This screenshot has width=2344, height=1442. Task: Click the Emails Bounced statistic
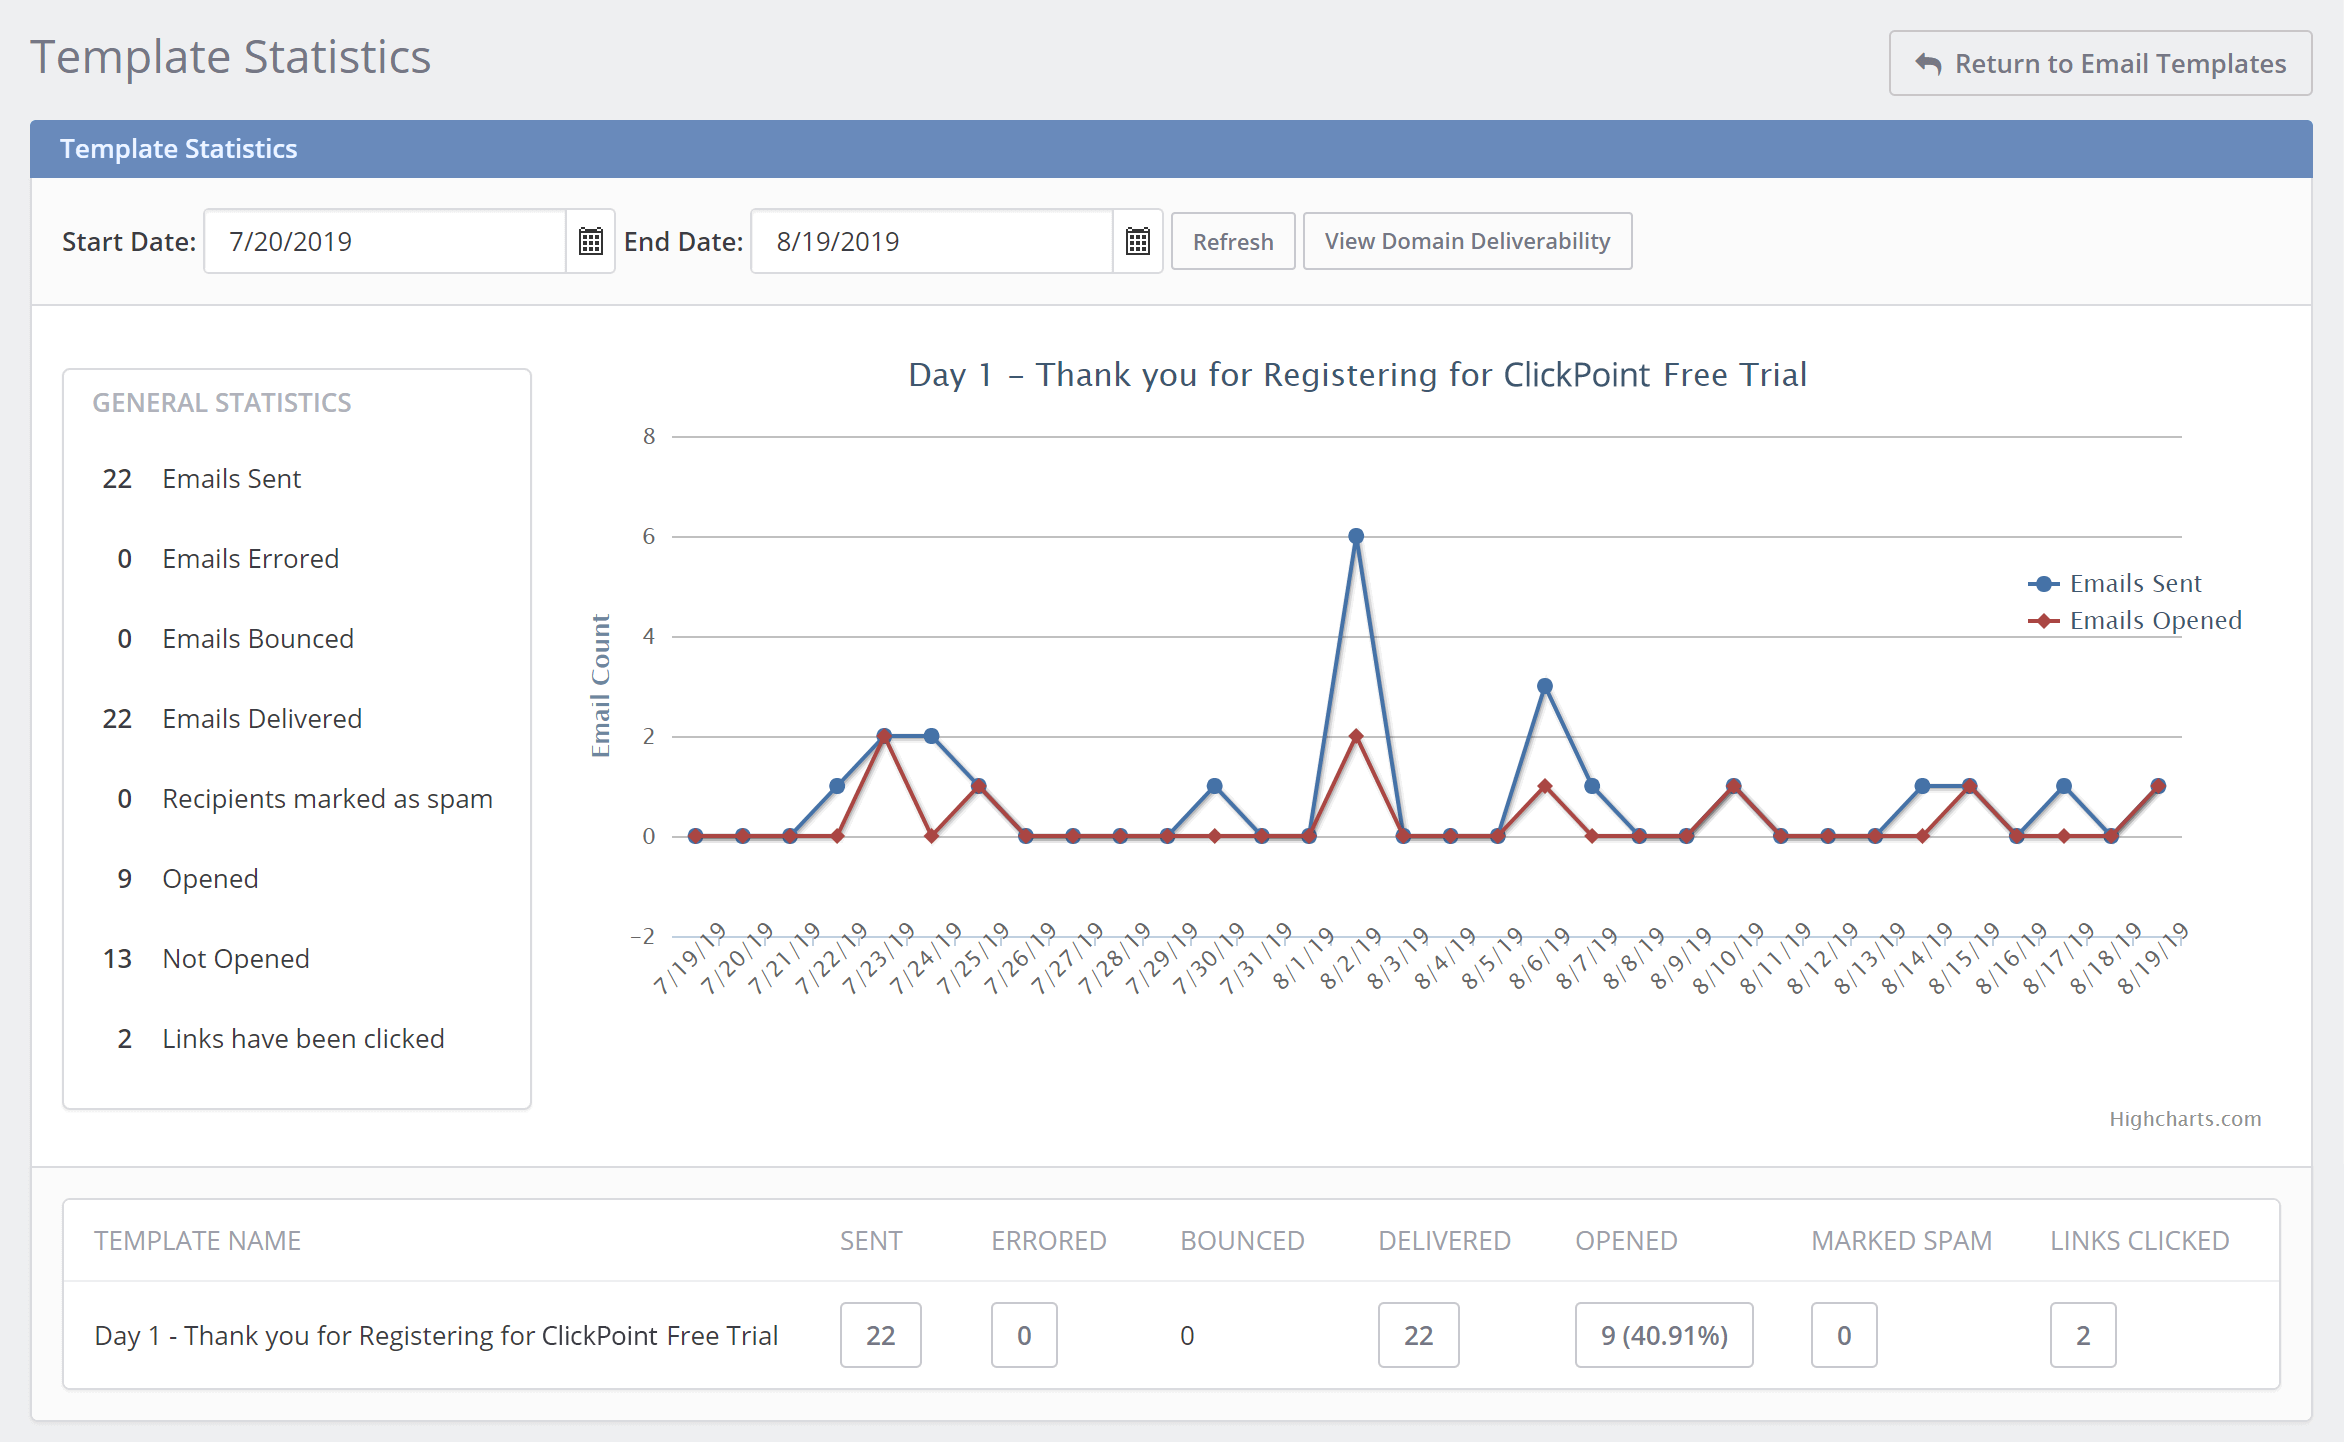[235, 639]
